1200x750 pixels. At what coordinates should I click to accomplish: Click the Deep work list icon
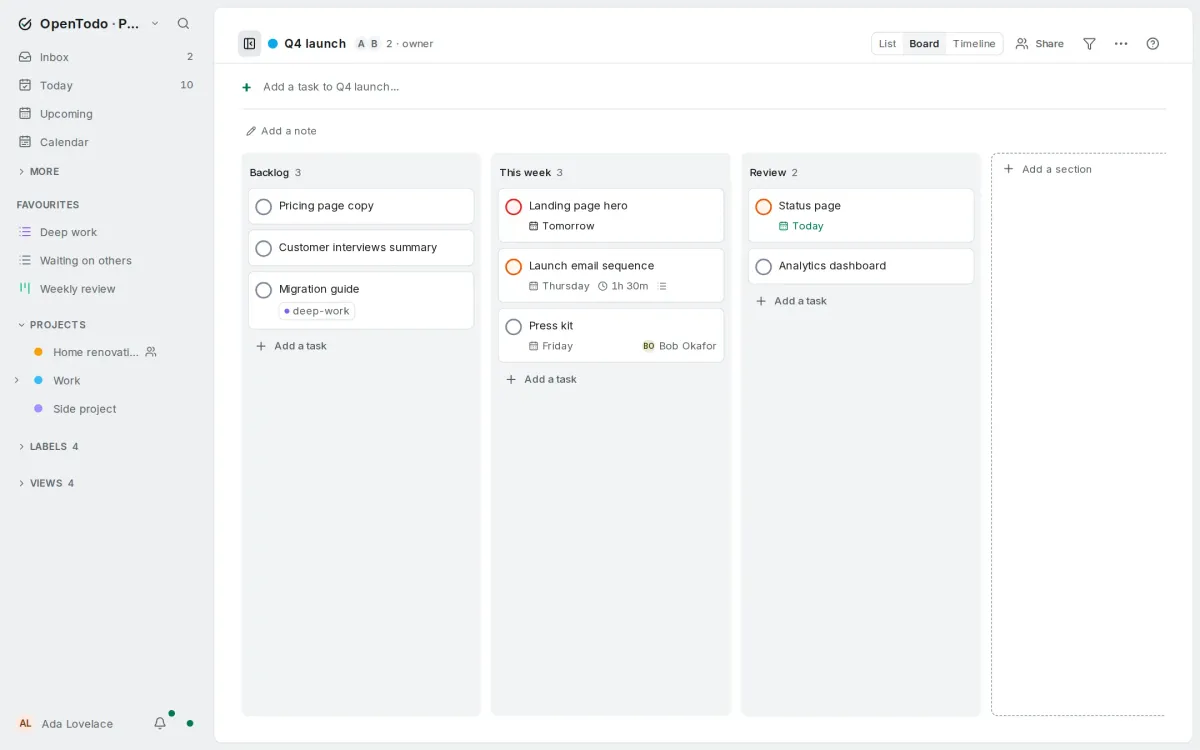point(25,232)
